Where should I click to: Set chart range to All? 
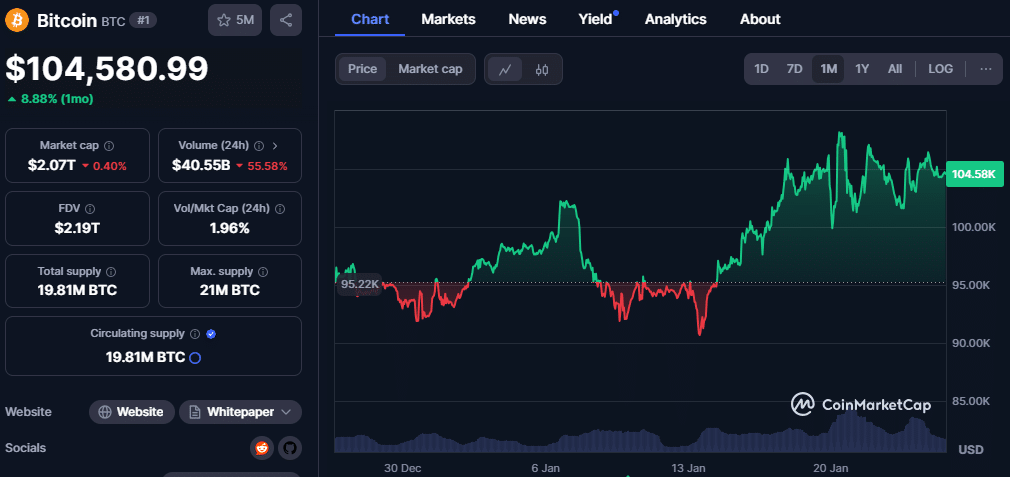coord(895,69)
